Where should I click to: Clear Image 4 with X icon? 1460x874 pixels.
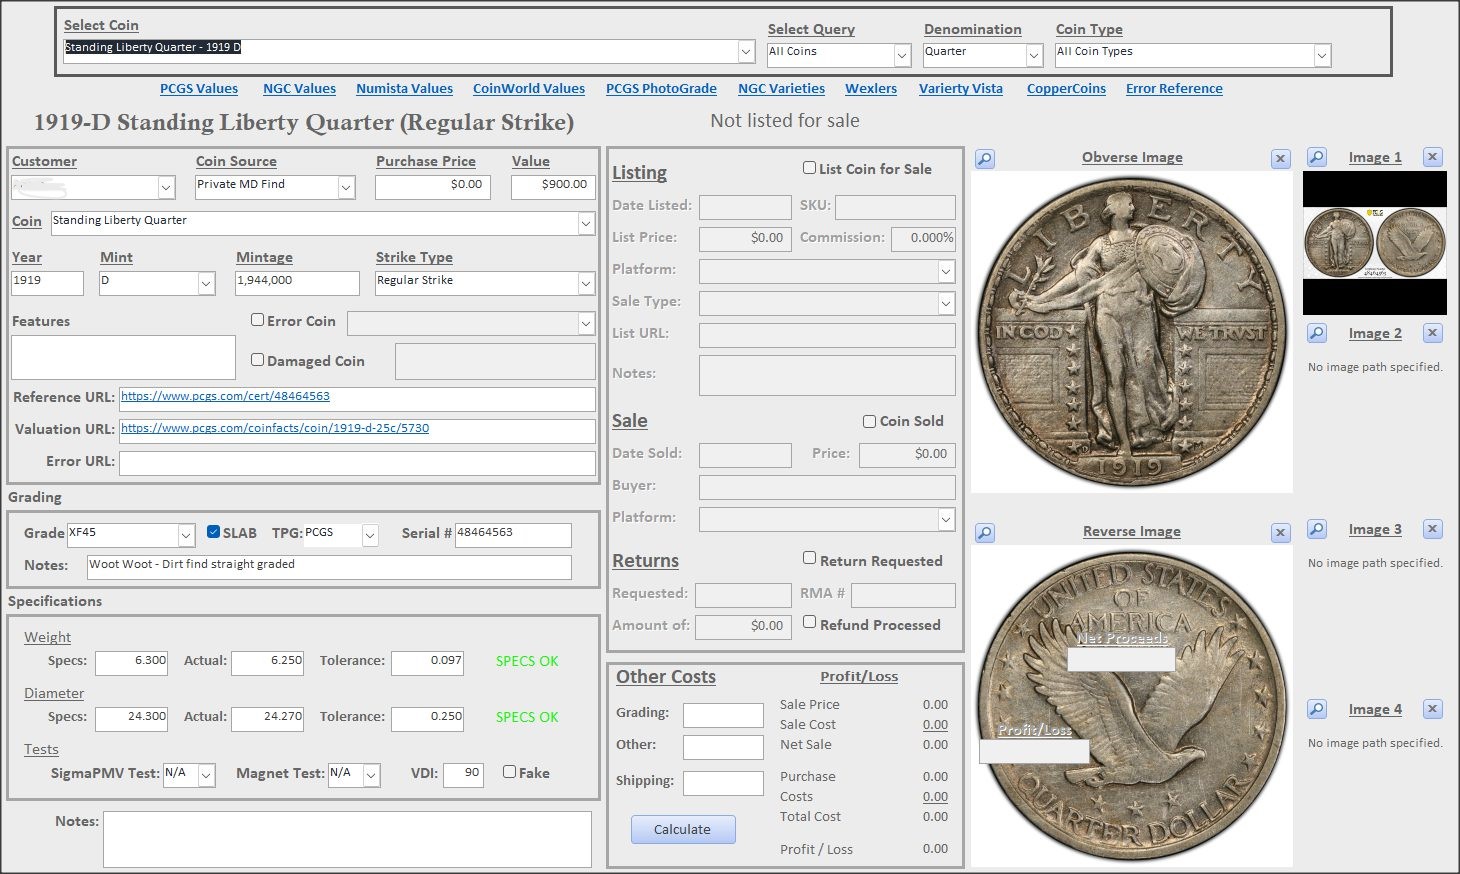(1433, 709)
